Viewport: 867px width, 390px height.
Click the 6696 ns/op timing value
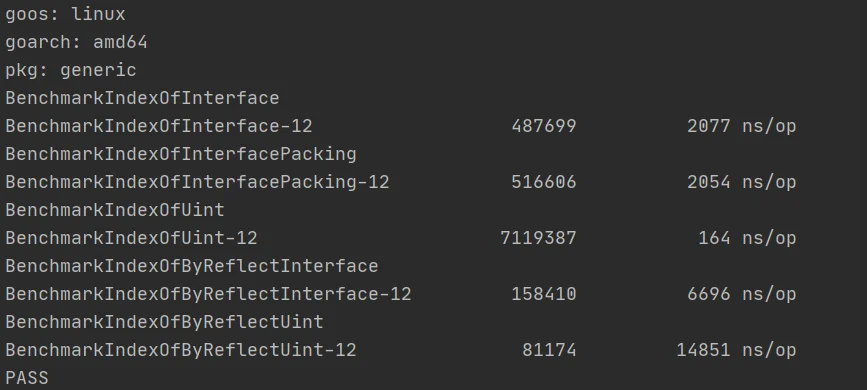click(741, 294)
